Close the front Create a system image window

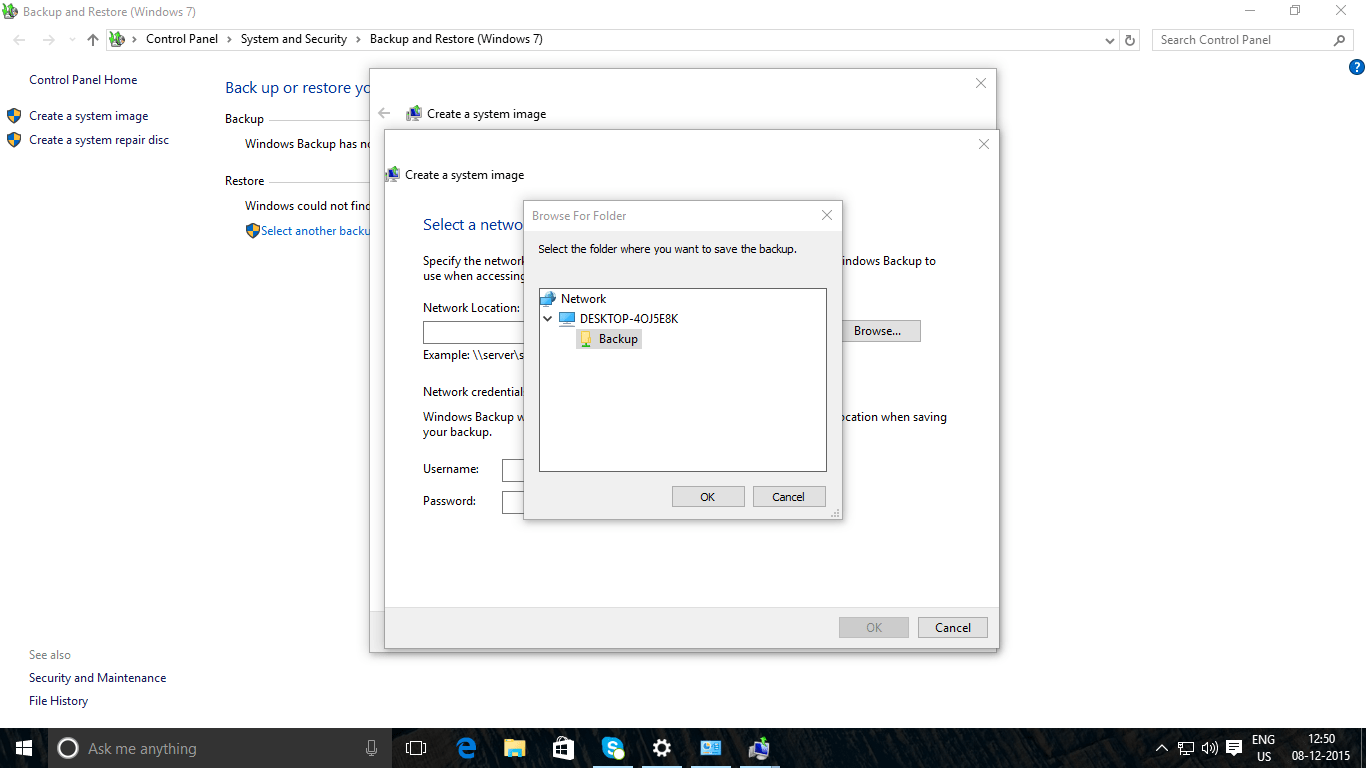coord(984,144)
